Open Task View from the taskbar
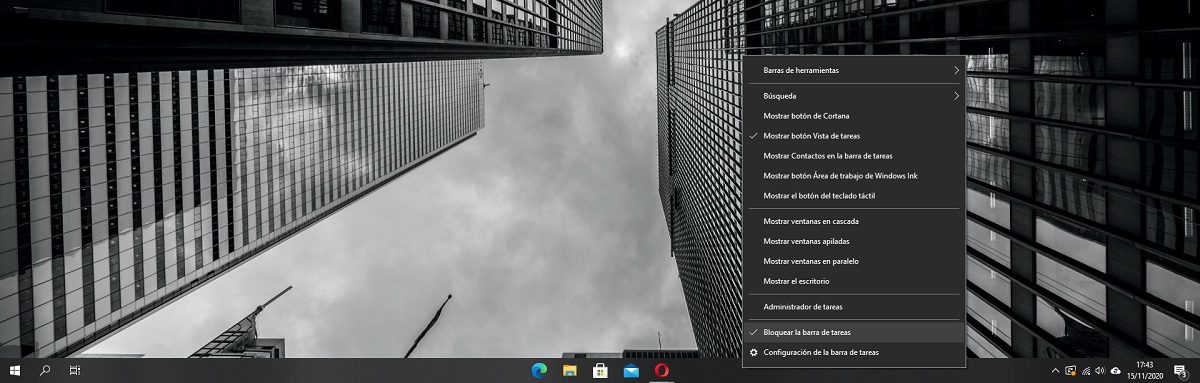This screenshot has width=1200, height=383. coord(75,371)
